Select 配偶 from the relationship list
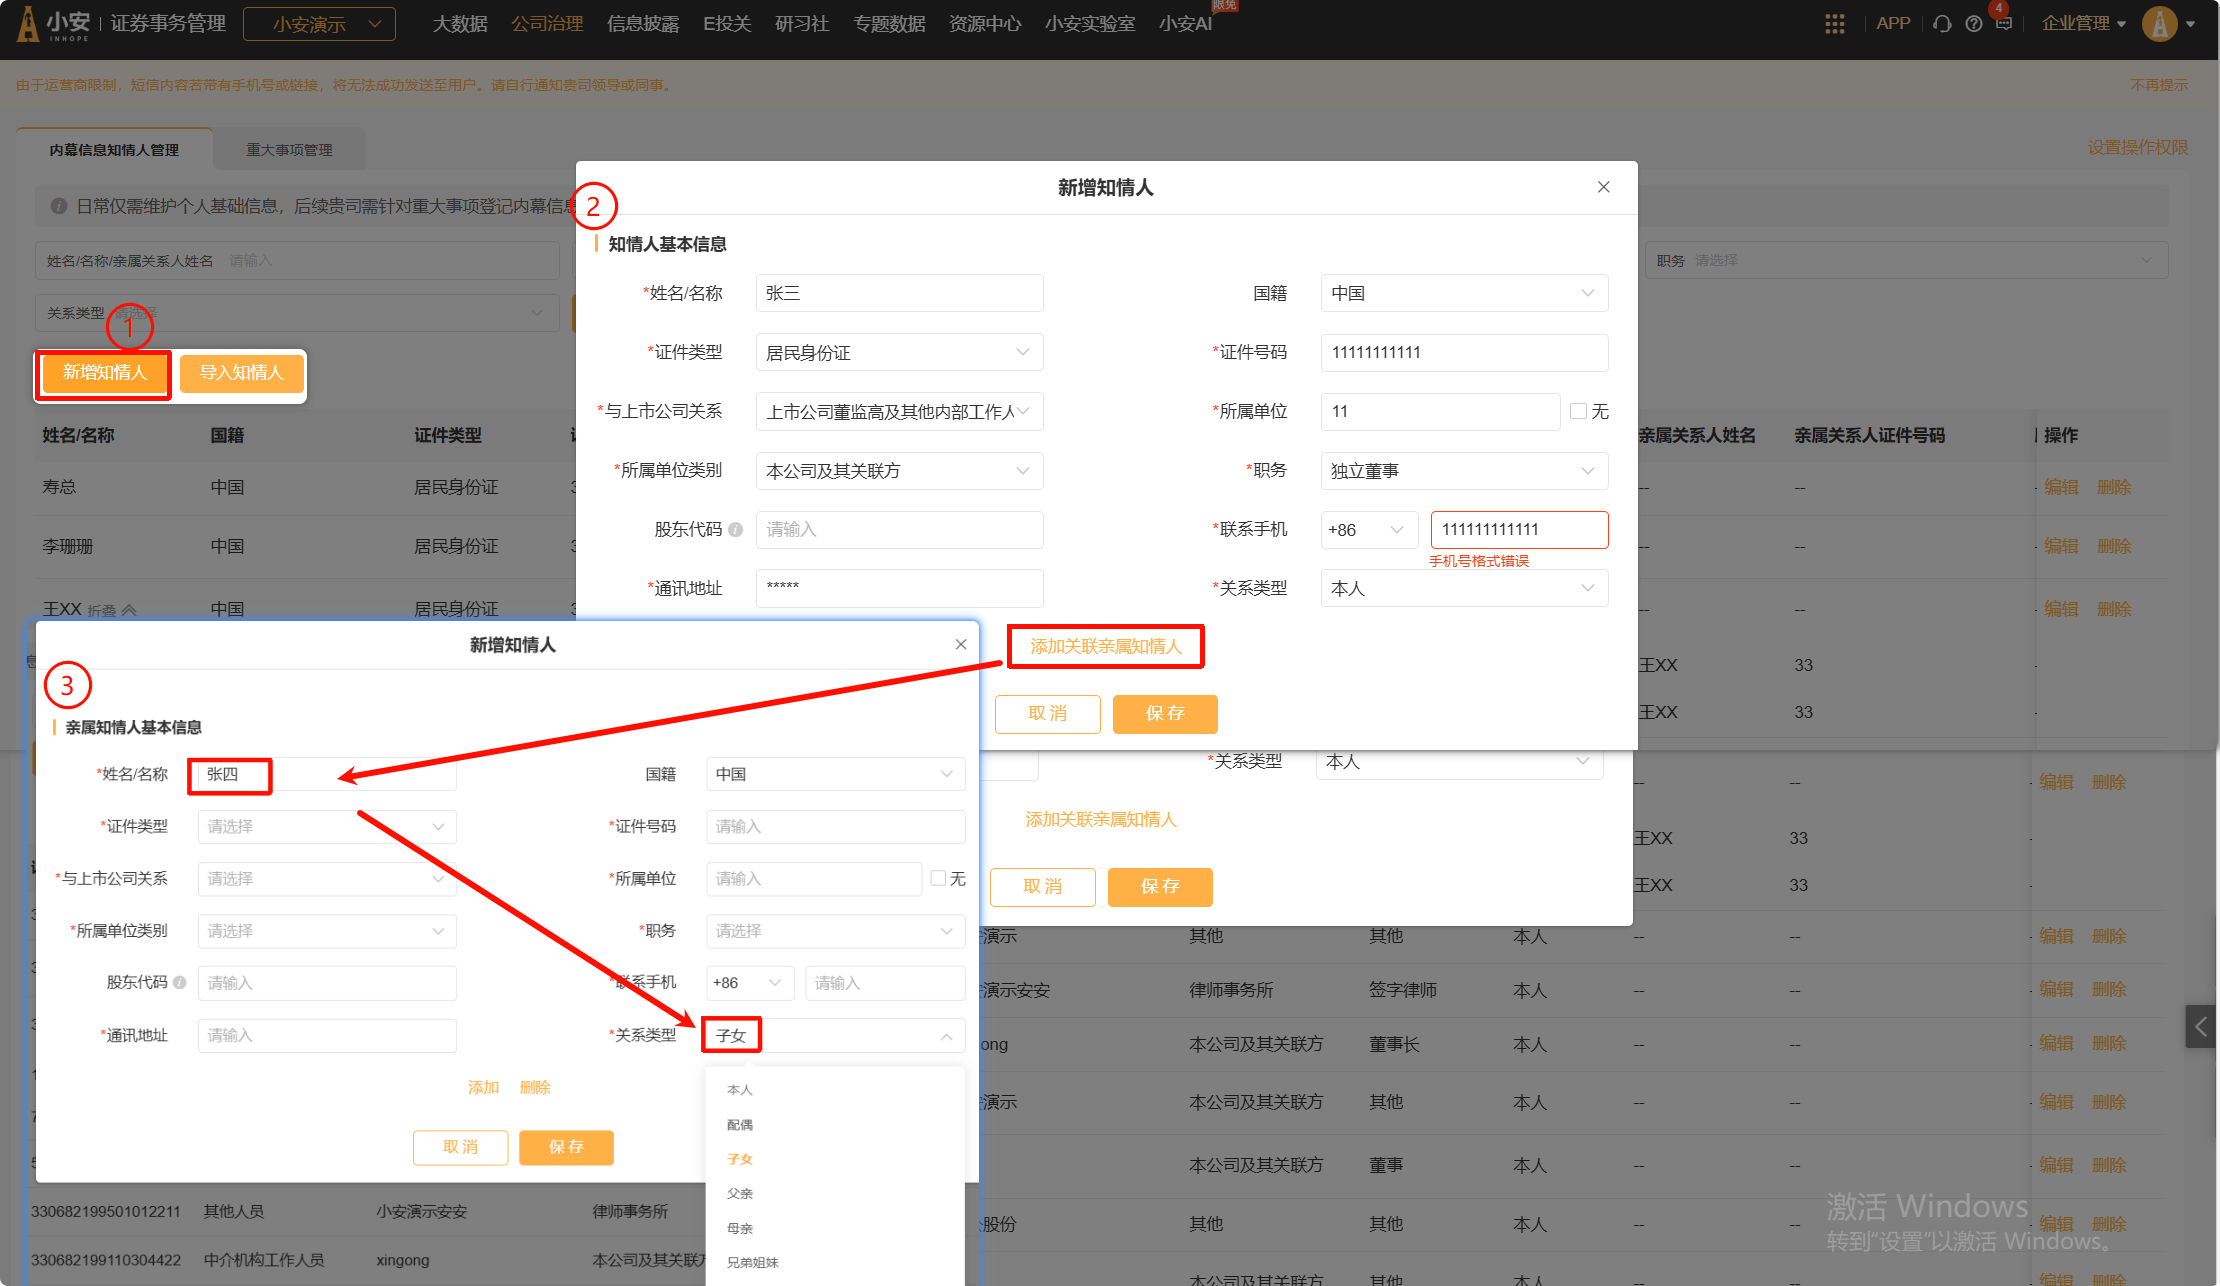Viewport: 2220px width, 1286px height. point(740,1125)
